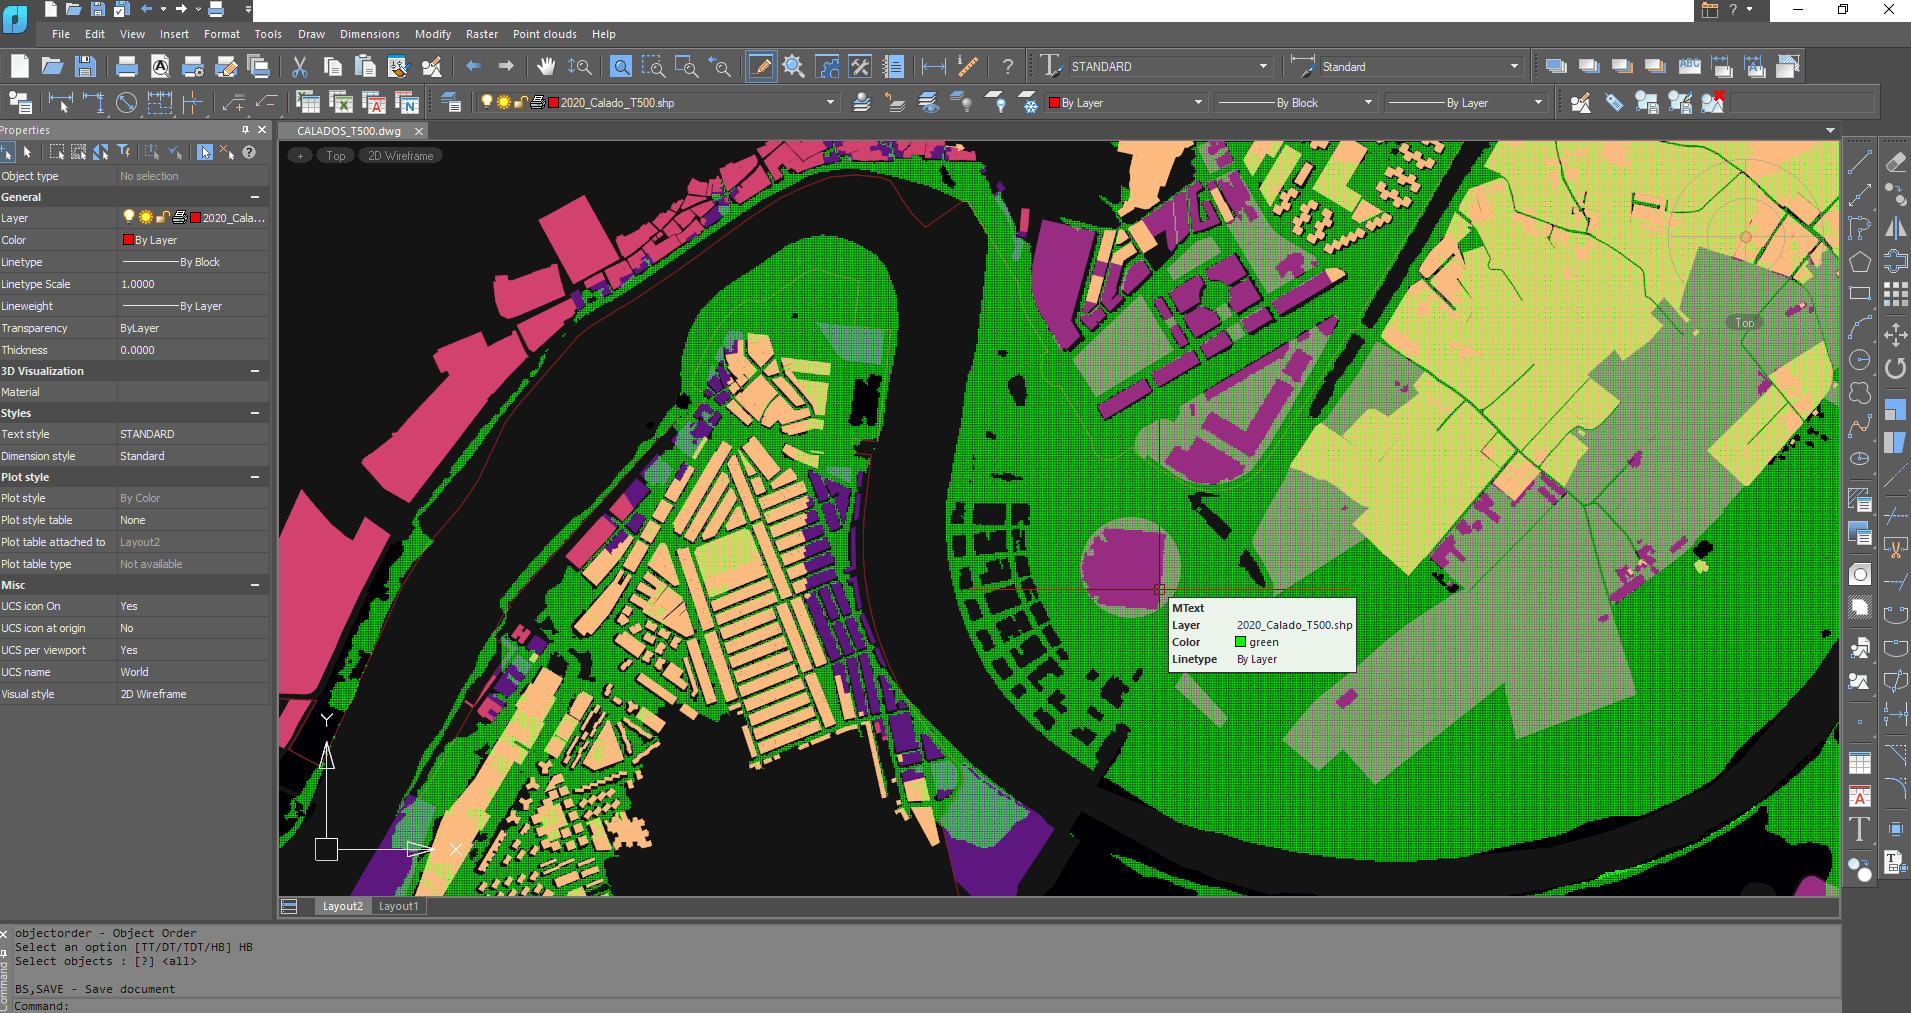1911x1013 pixels.
Task: Open the Raster menu
Action: [x=481, y=34]
